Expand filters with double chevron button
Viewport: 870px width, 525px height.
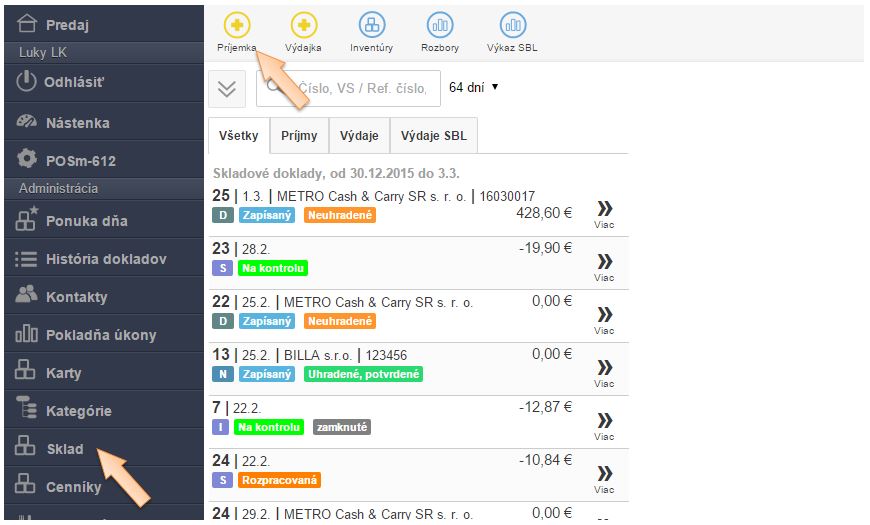point(227,88)
